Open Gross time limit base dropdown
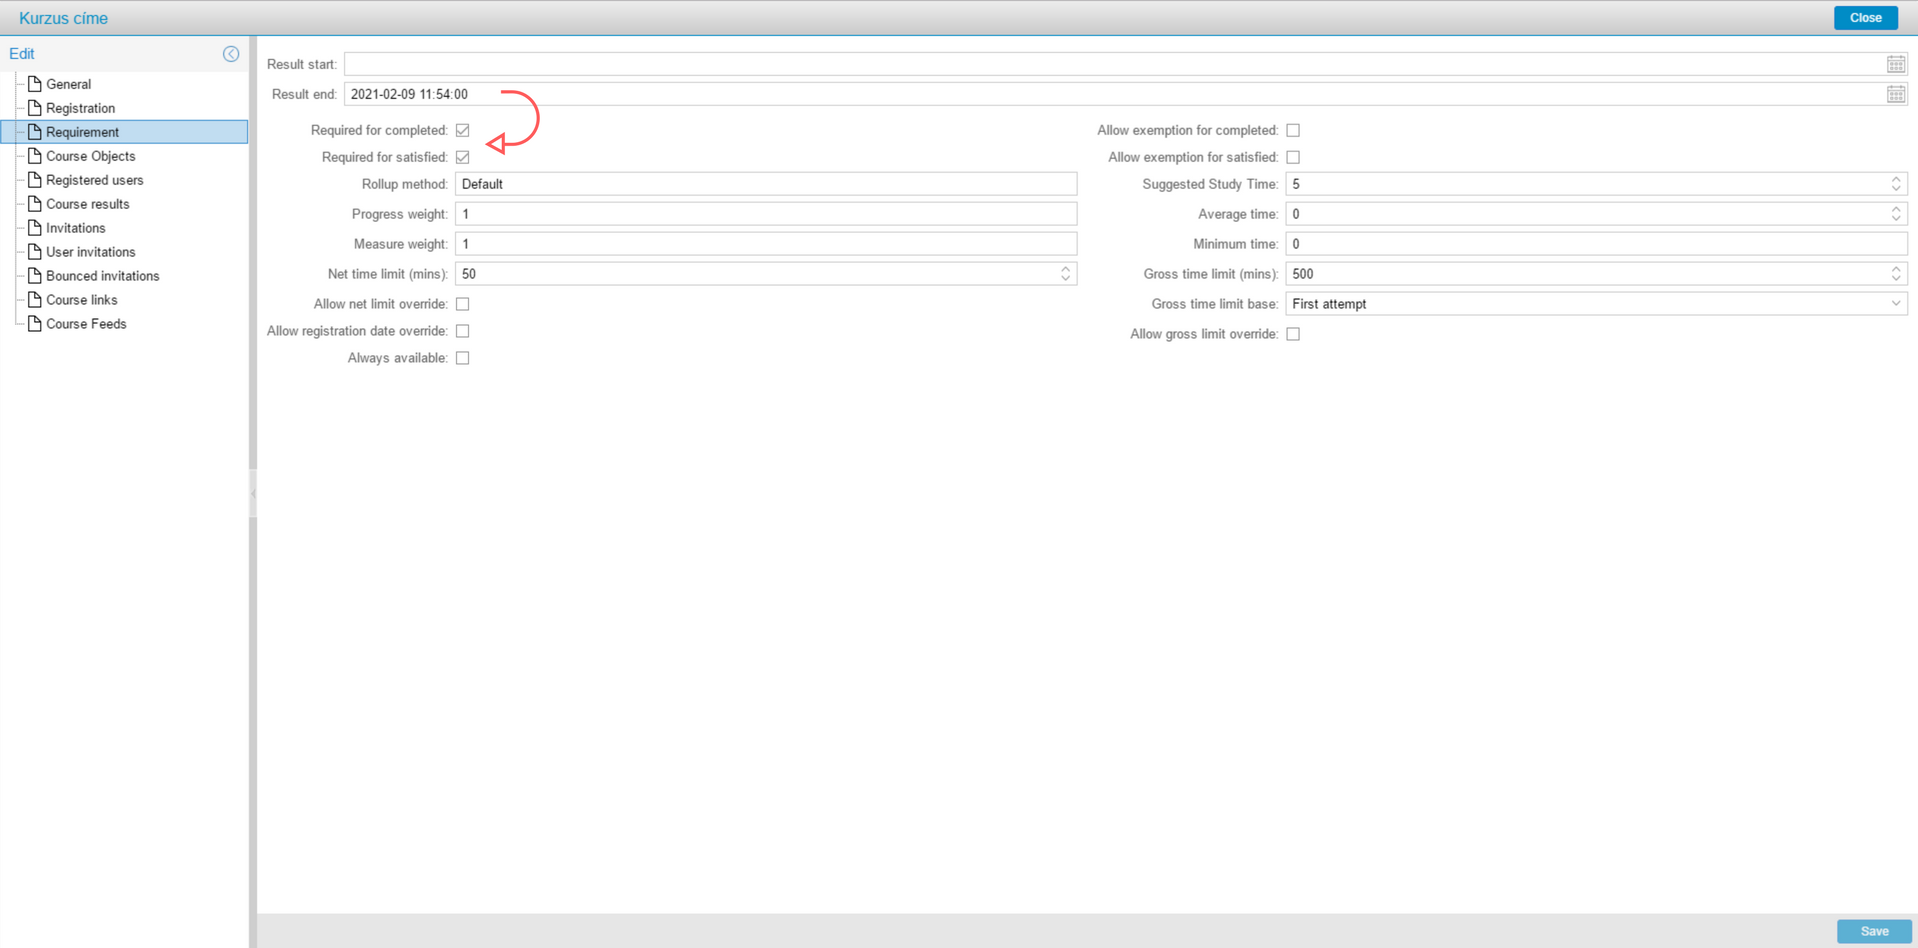This screenshot has height=948, width=1918. coord(1895,304)
